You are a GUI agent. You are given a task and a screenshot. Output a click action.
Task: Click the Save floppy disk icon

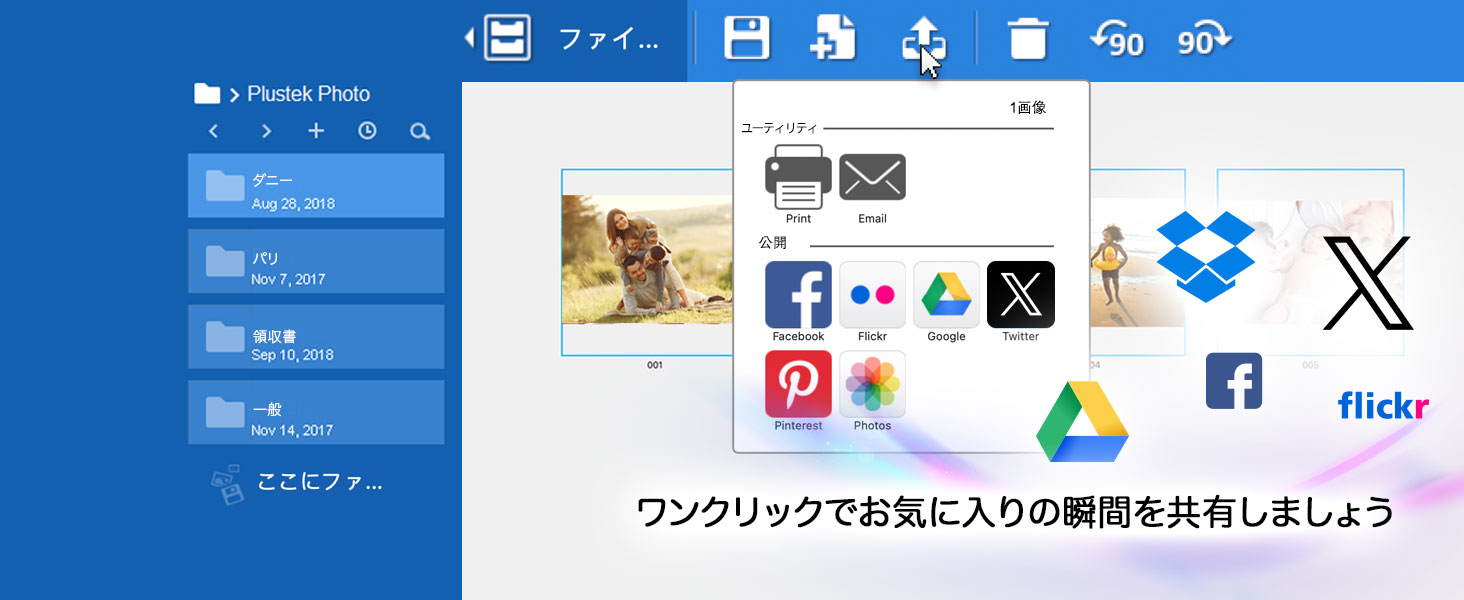746,38
